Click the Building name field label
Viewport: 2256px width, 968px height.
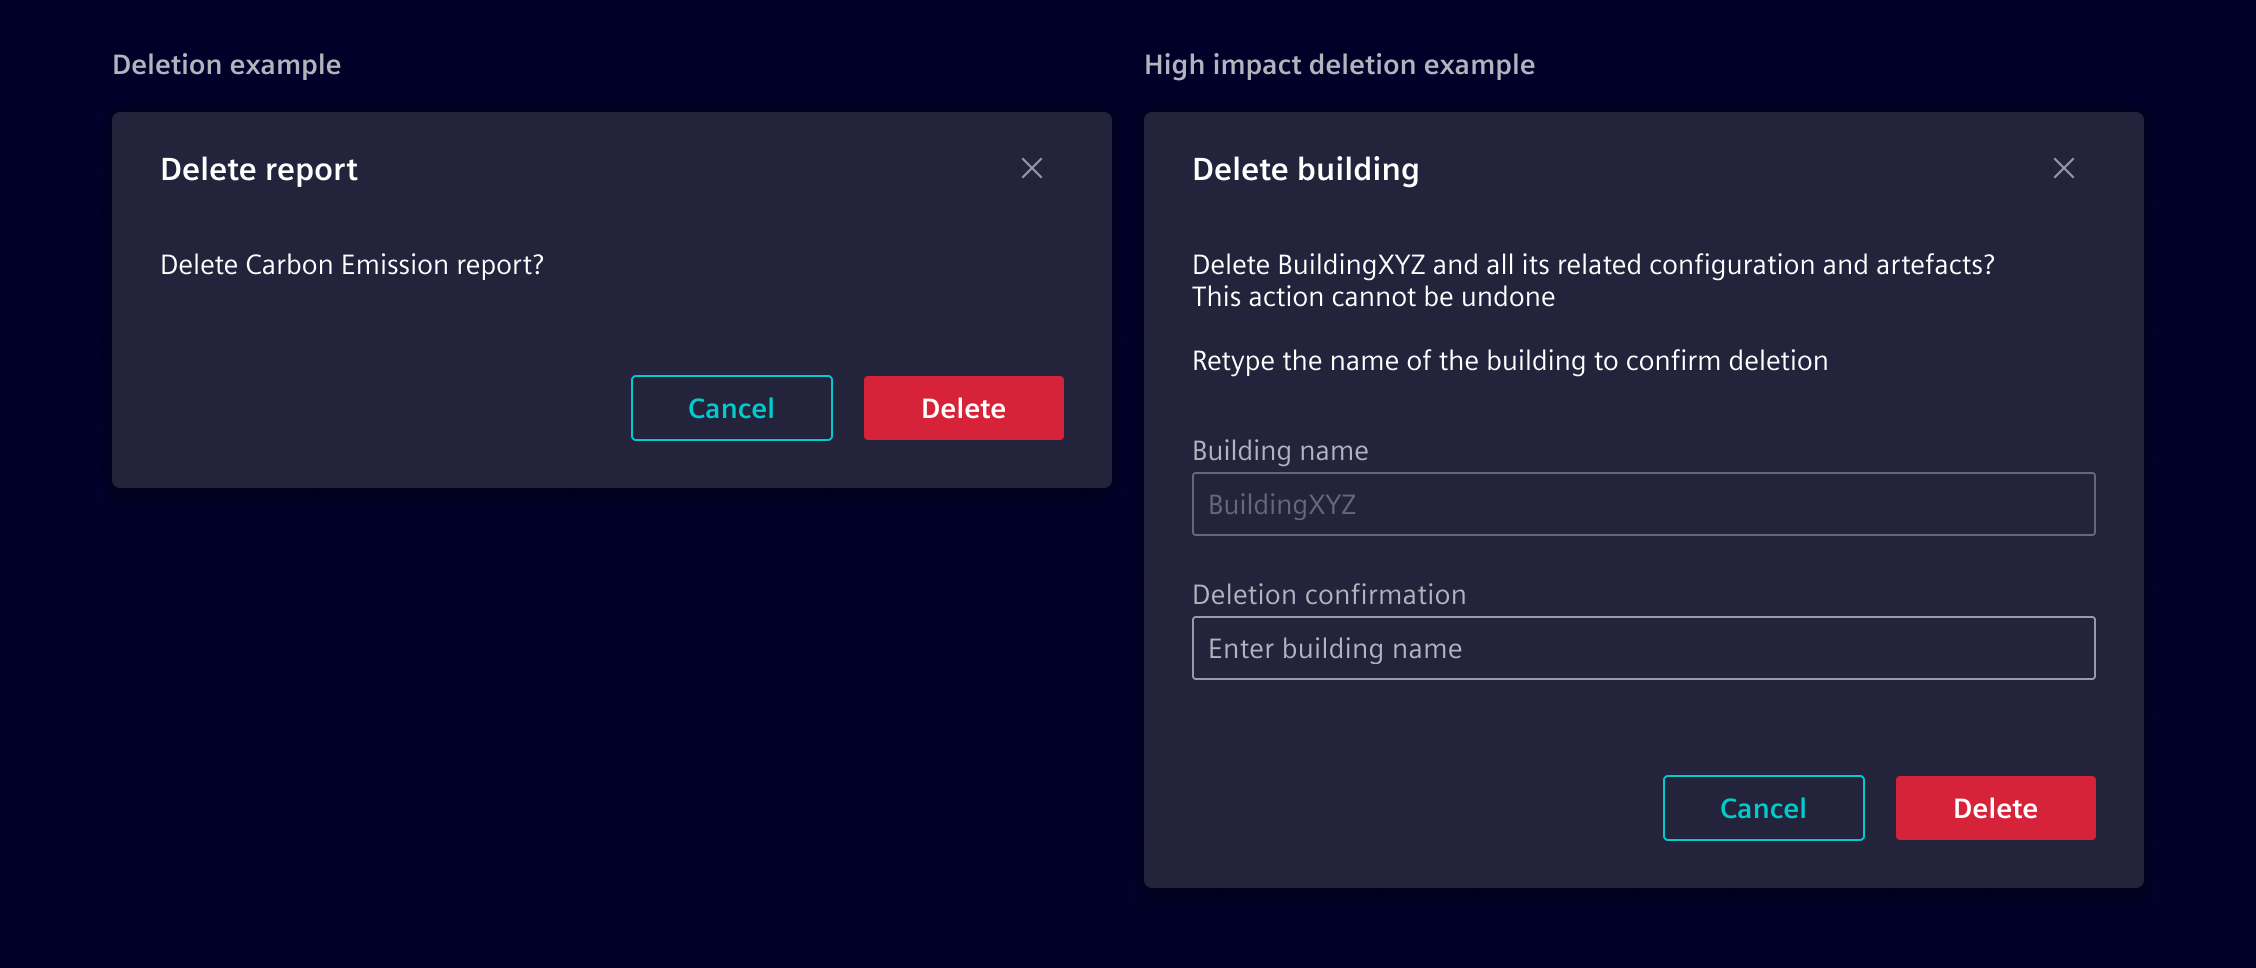point(1280,450)
